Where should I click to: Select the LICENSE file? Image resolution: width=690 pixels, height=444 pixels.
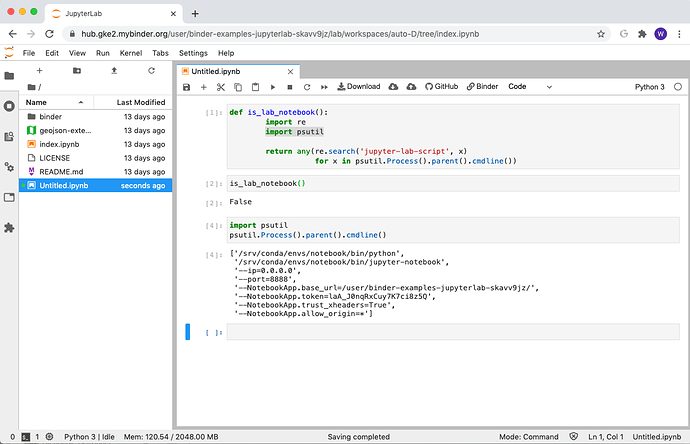pos(95,158)
